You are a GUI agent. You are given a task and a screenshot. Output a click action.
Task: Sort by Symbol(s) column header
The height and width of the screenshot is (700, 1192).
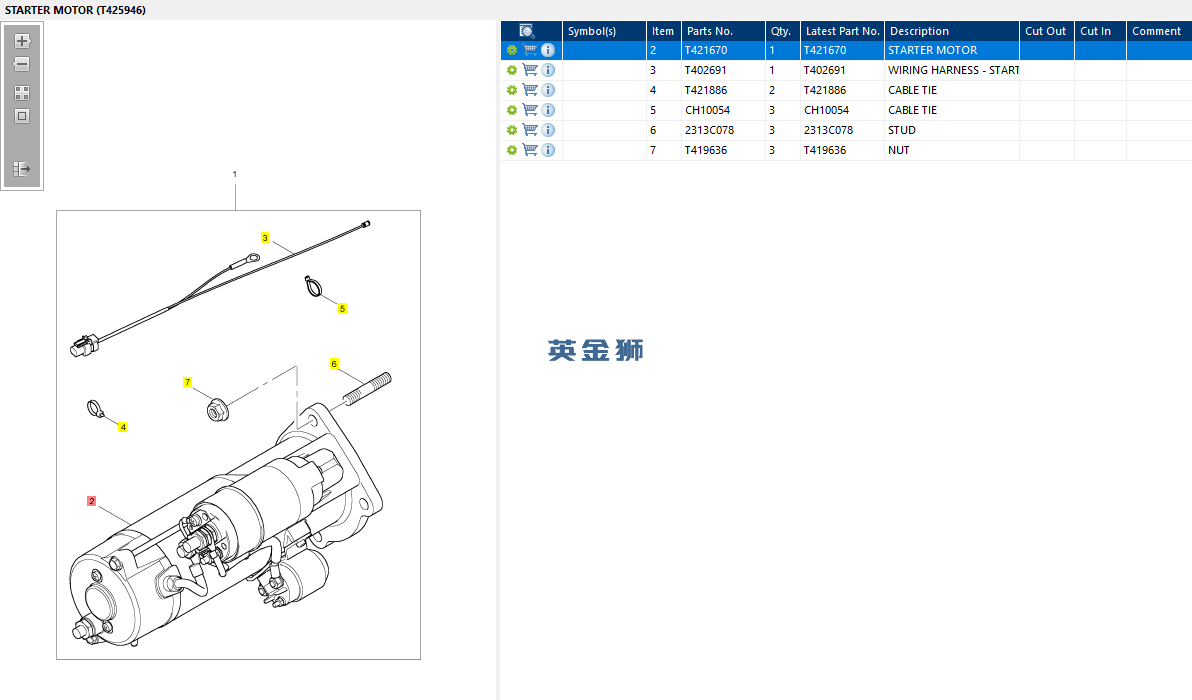point(604,31)
